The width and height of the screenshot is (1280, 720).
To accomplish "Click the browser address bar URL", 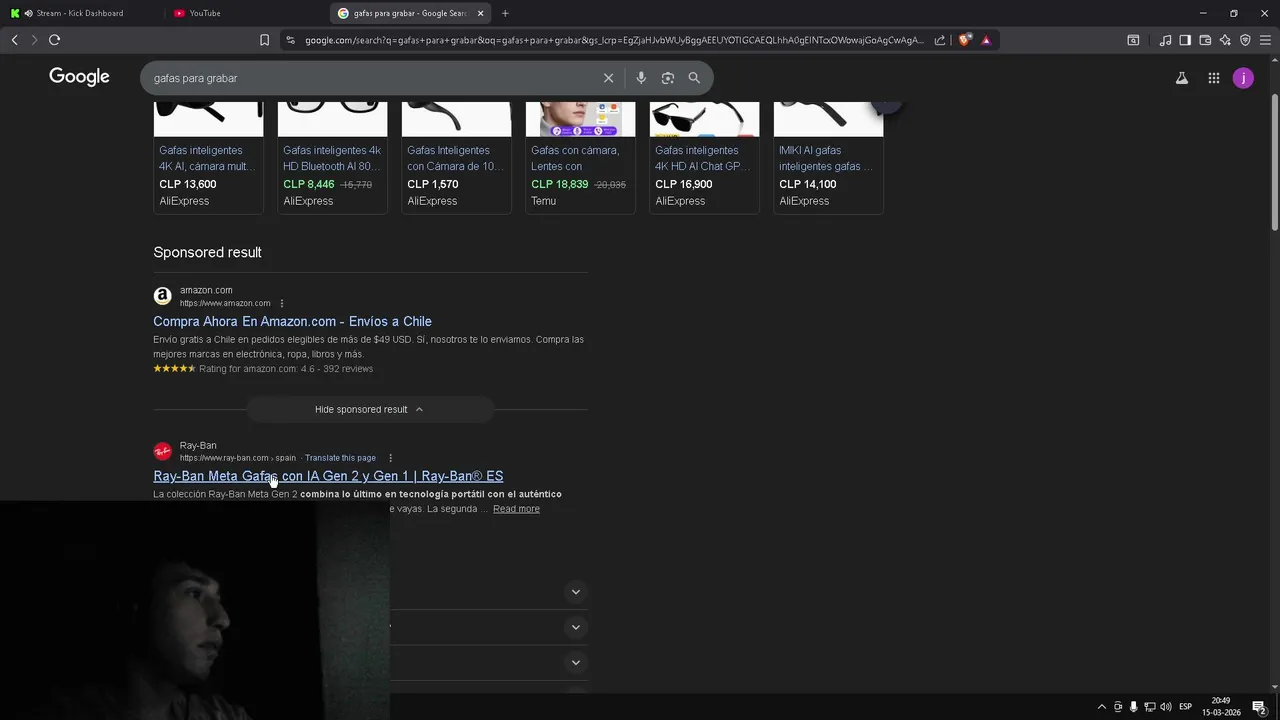I will (x=614, y=40).
